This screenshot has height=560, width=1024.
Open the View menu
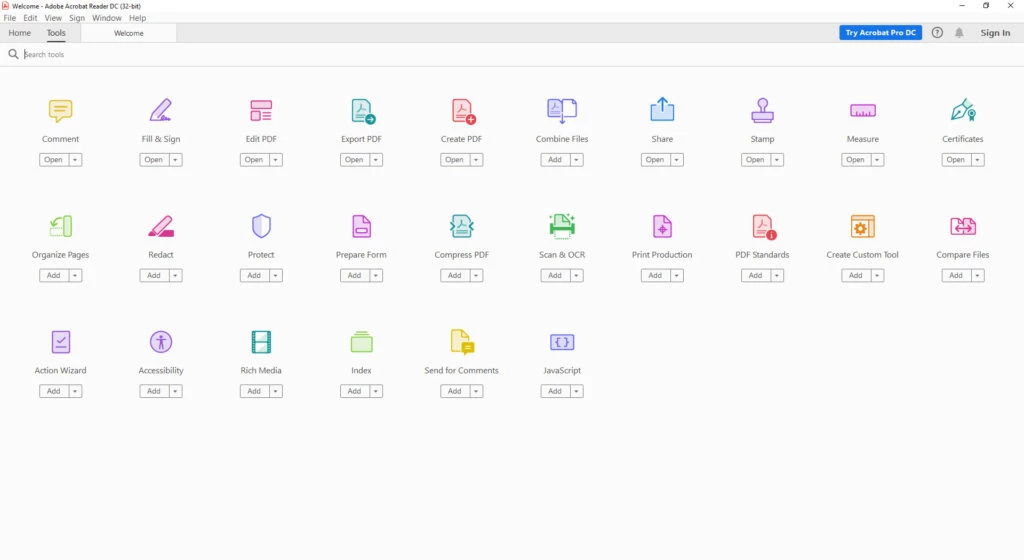[x=53, y=18]
